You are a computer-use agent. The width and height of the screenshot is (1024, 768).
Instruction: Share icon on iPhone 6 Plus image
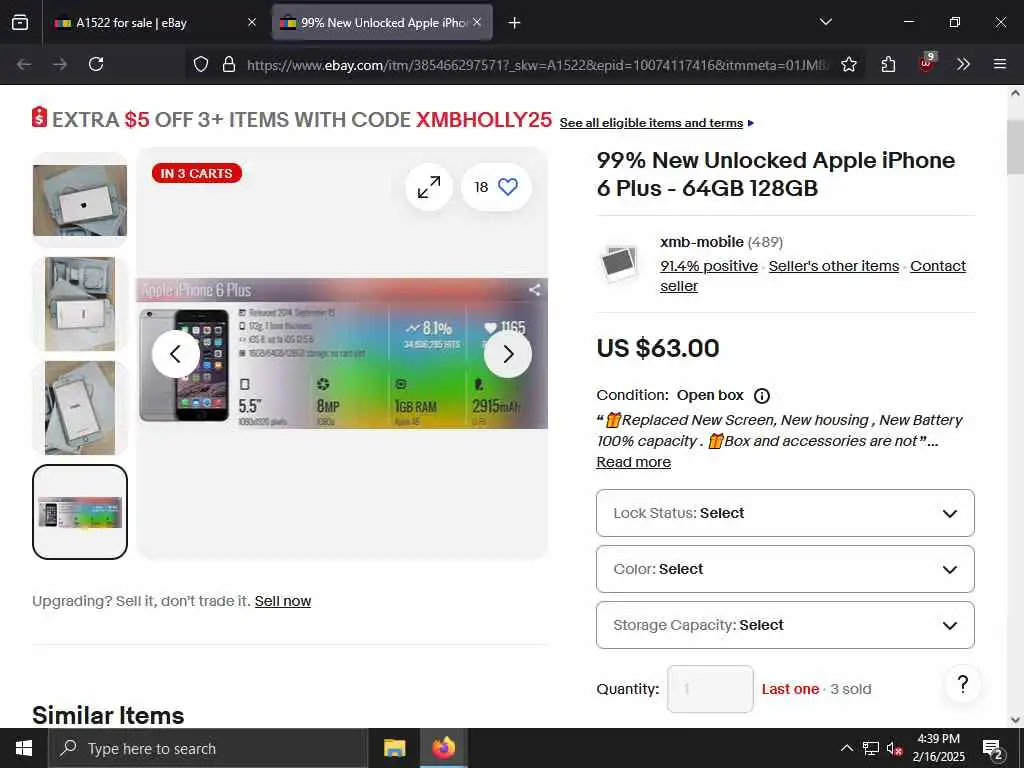pyautogui.click(x=534, y=289)
